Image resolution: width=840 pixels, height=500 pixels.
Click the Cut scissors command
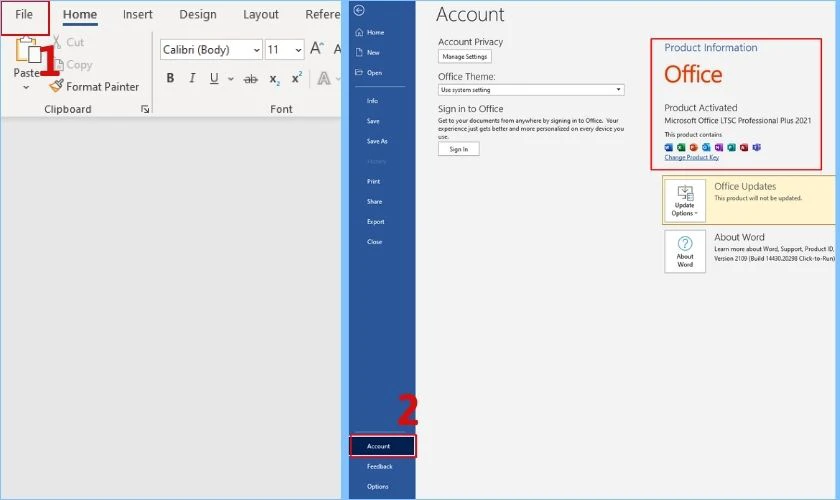pos(69,42)
